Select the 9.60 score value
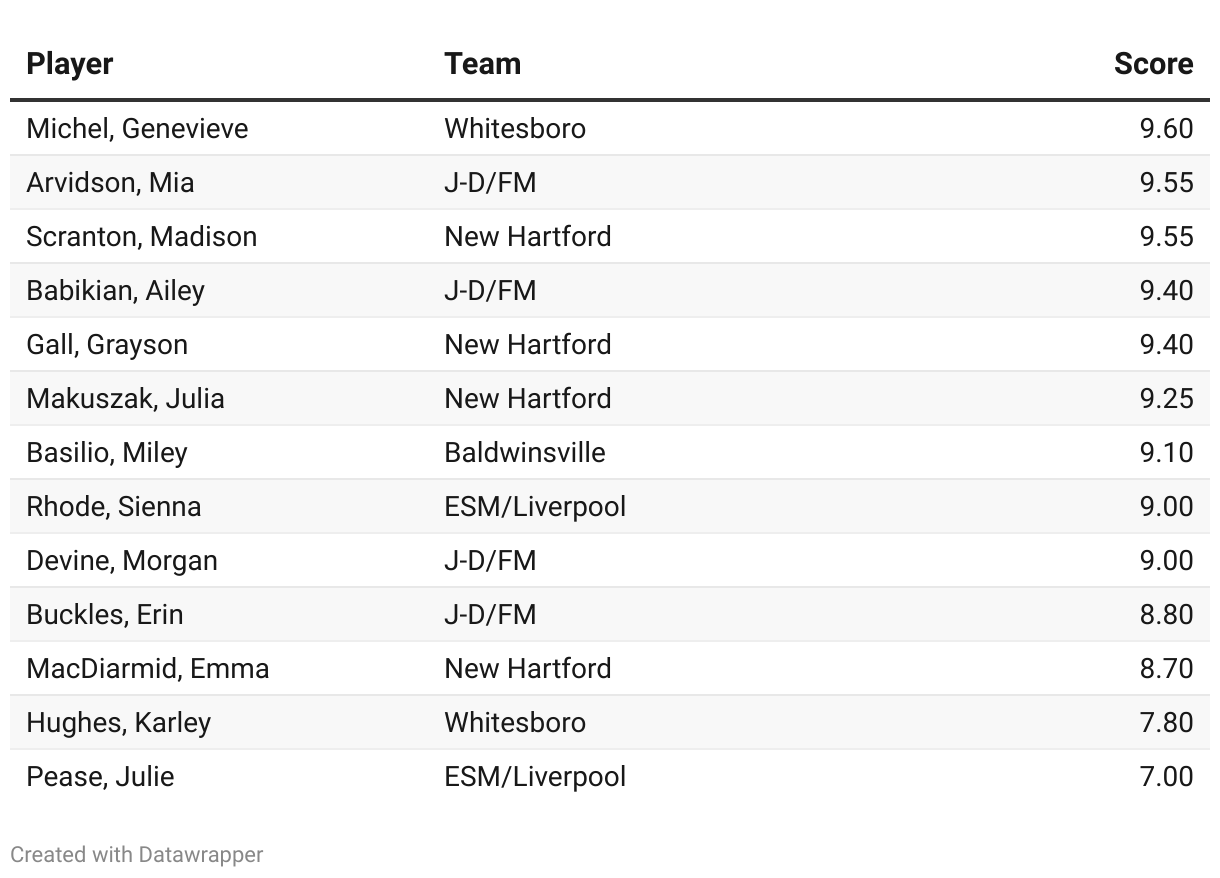 (1166, 129)
